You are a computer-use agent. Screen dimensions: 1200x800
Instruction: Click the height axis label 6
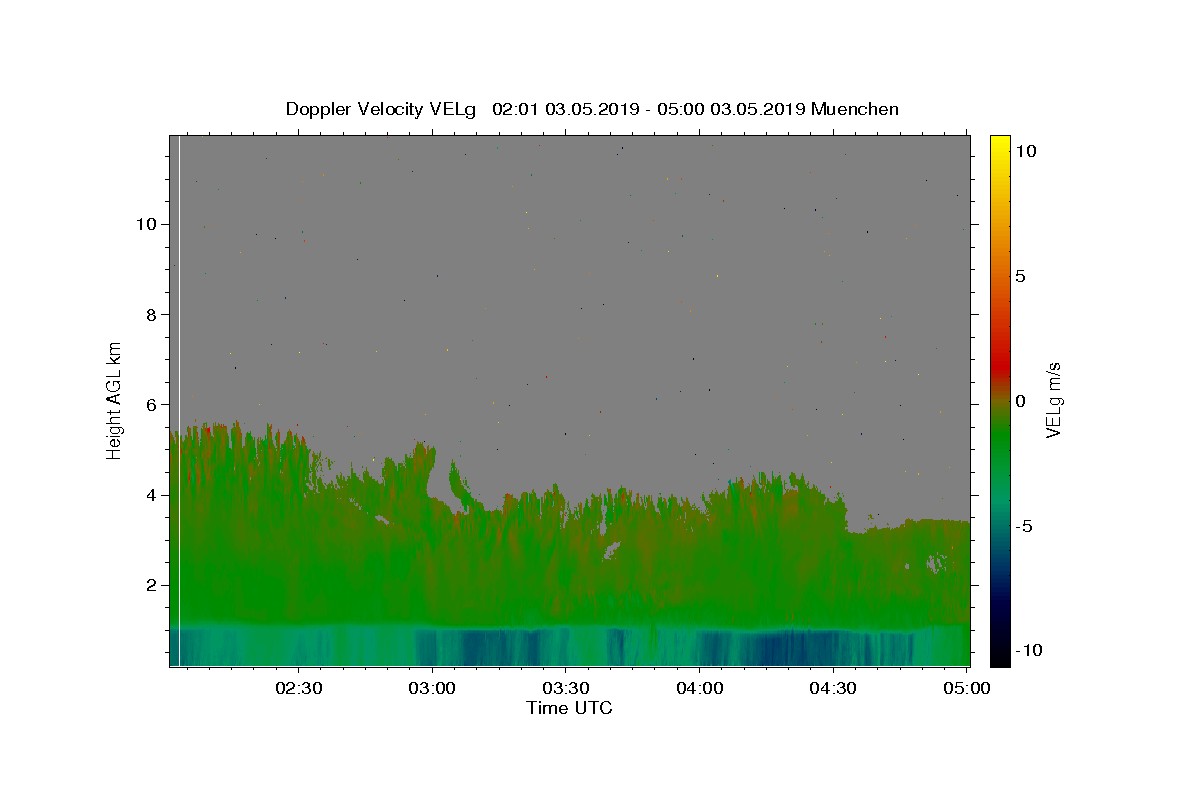151,404
